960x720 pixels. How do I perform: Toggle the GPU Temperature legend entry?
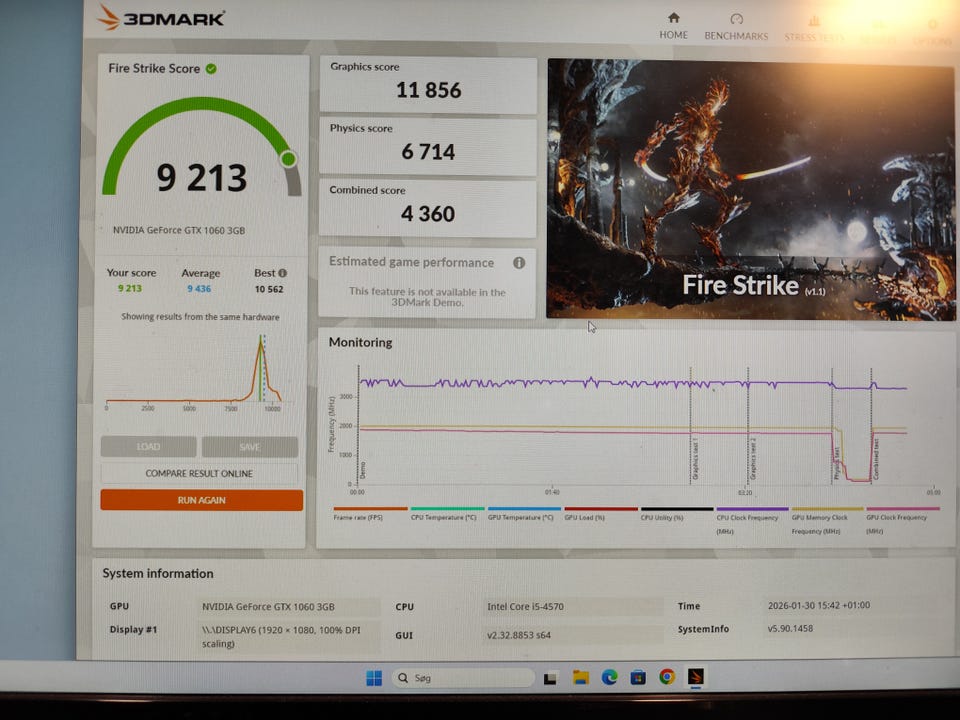(x=523, y=513)
